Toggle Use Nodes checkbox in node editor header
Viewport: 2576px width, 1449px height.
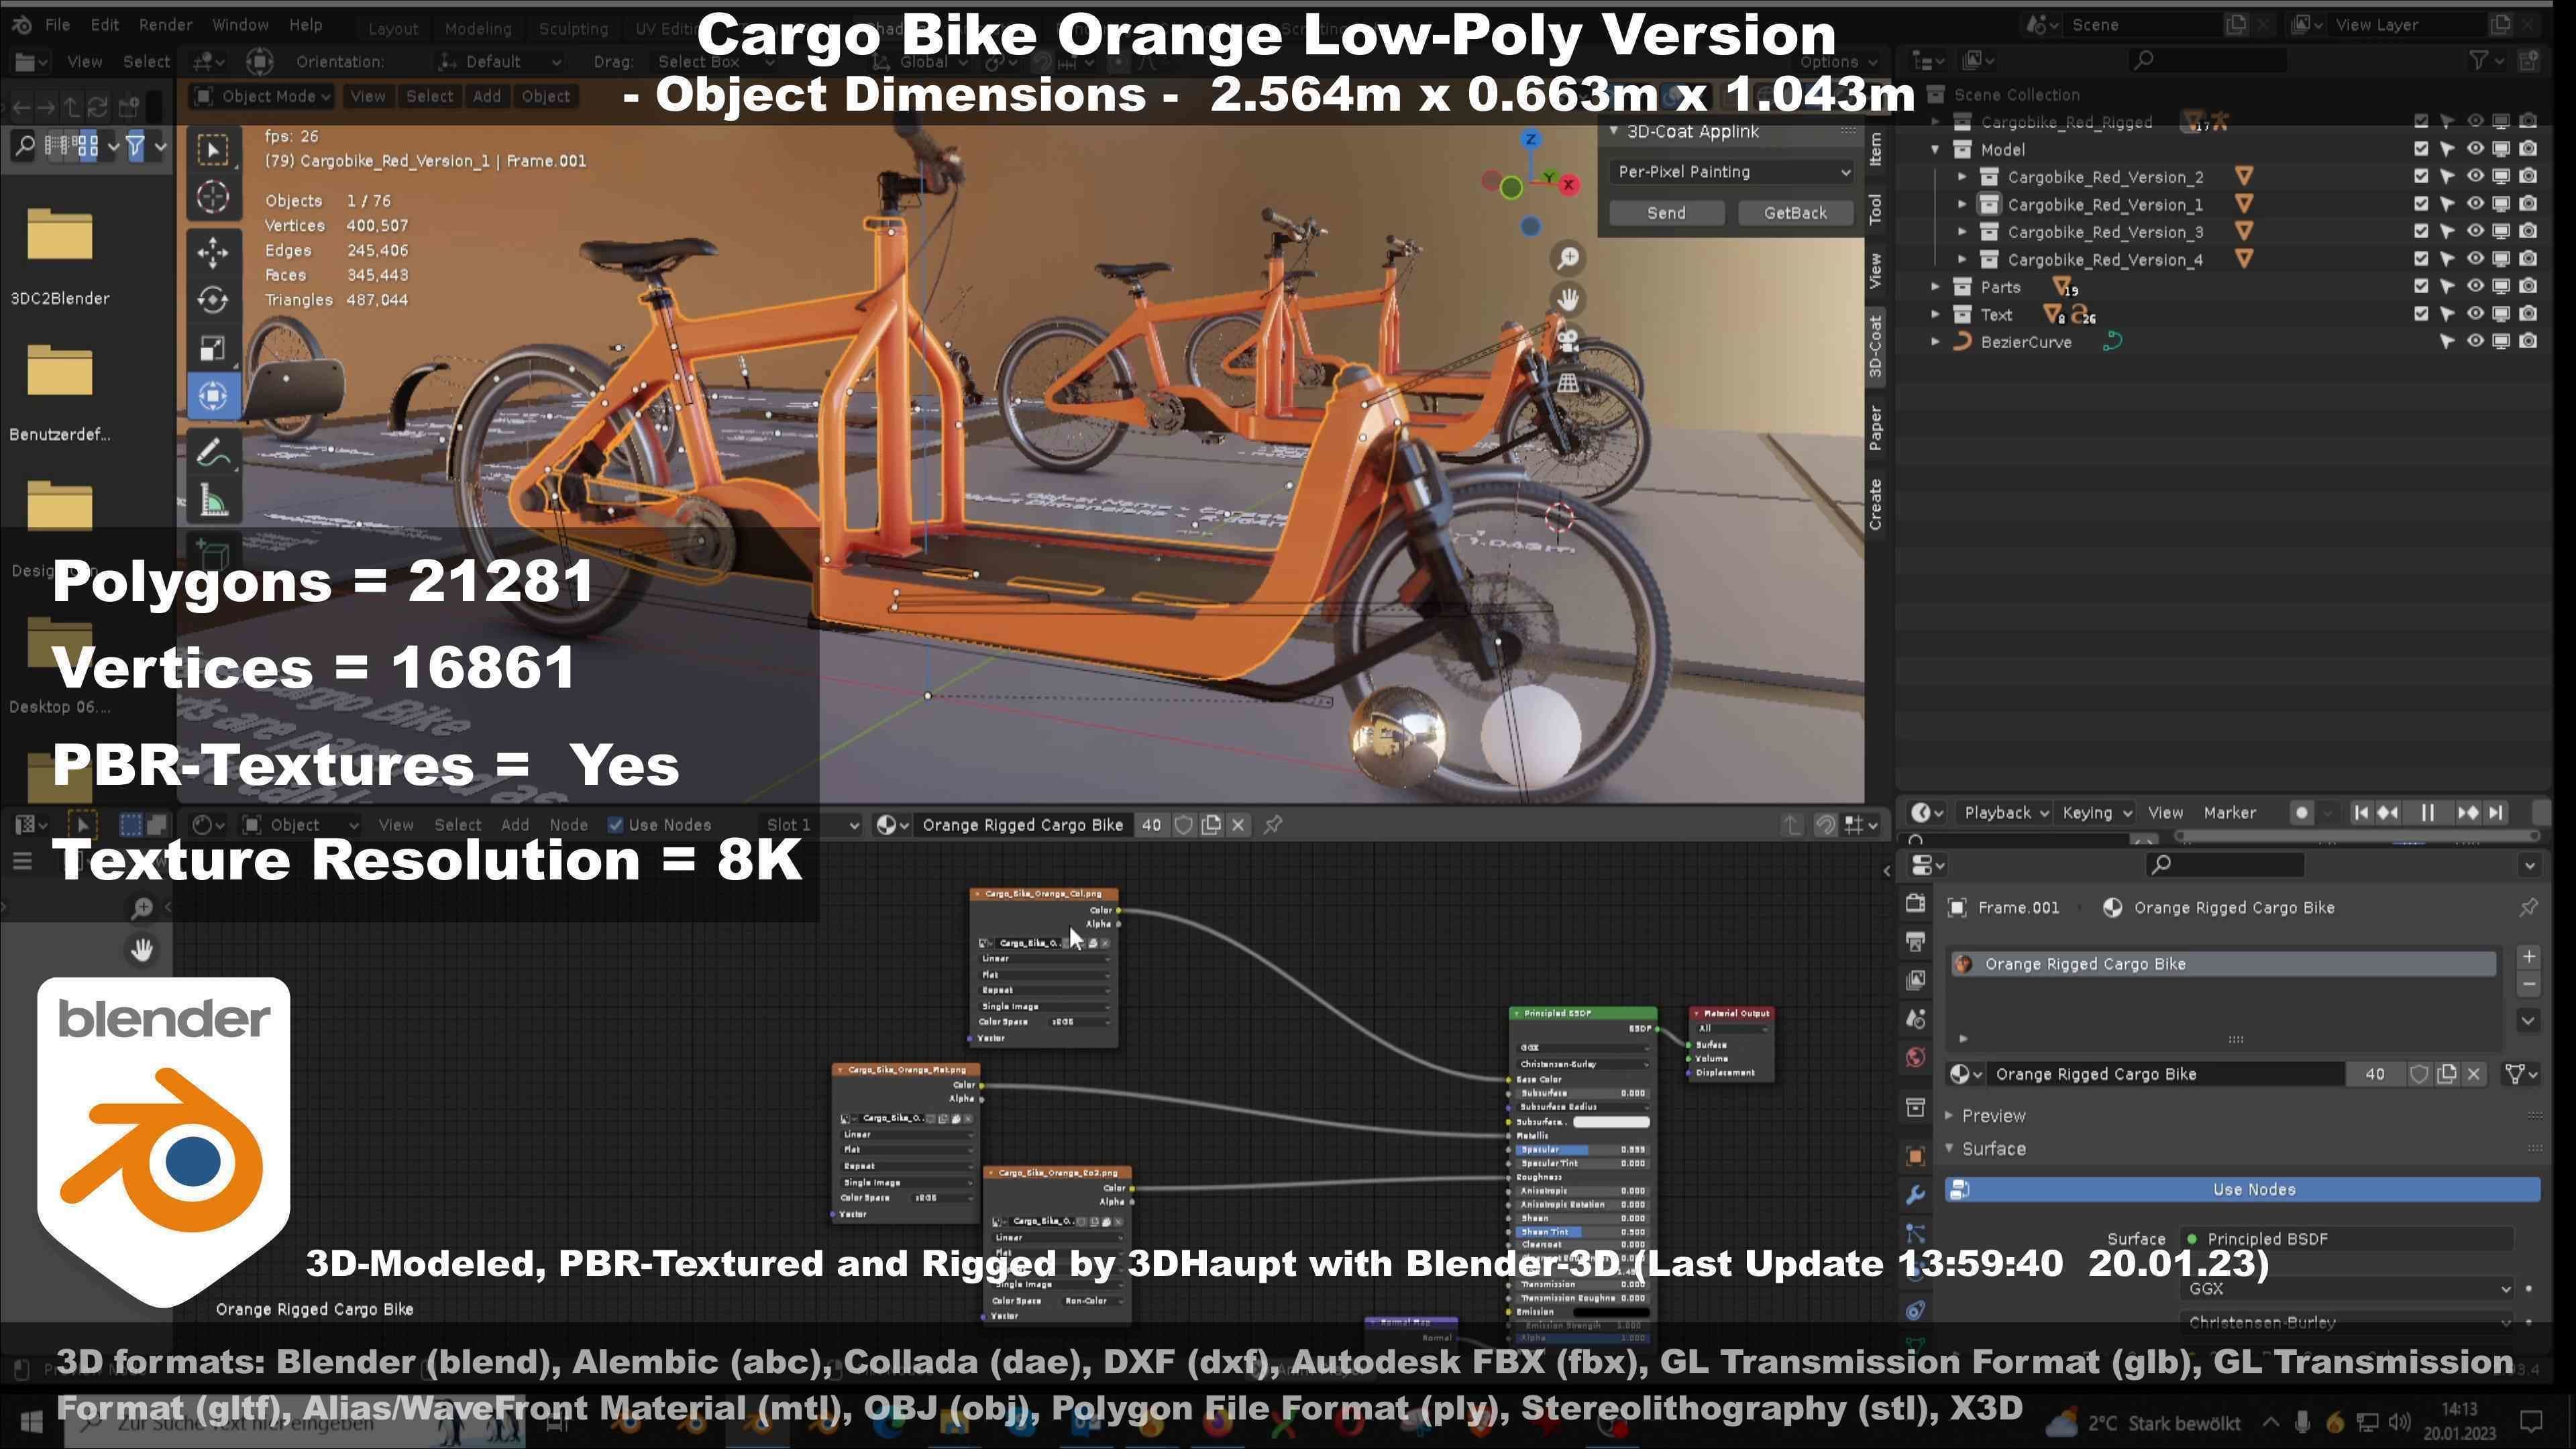click(x=616, y=825)
